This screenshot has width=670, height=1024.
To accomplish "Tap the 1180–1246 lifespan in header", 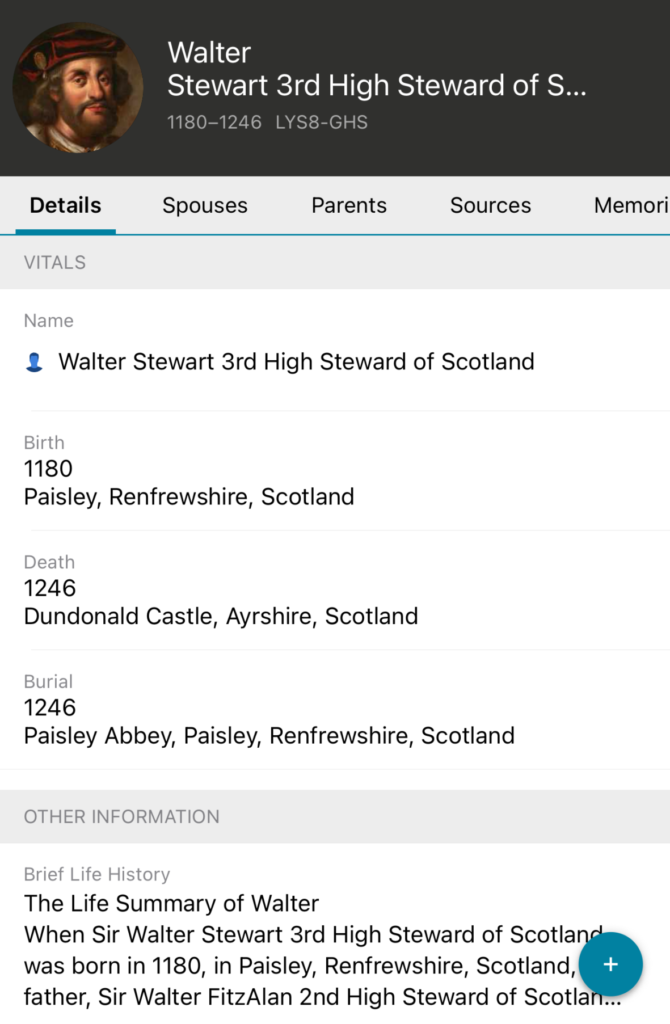I will tap(214, 123).
